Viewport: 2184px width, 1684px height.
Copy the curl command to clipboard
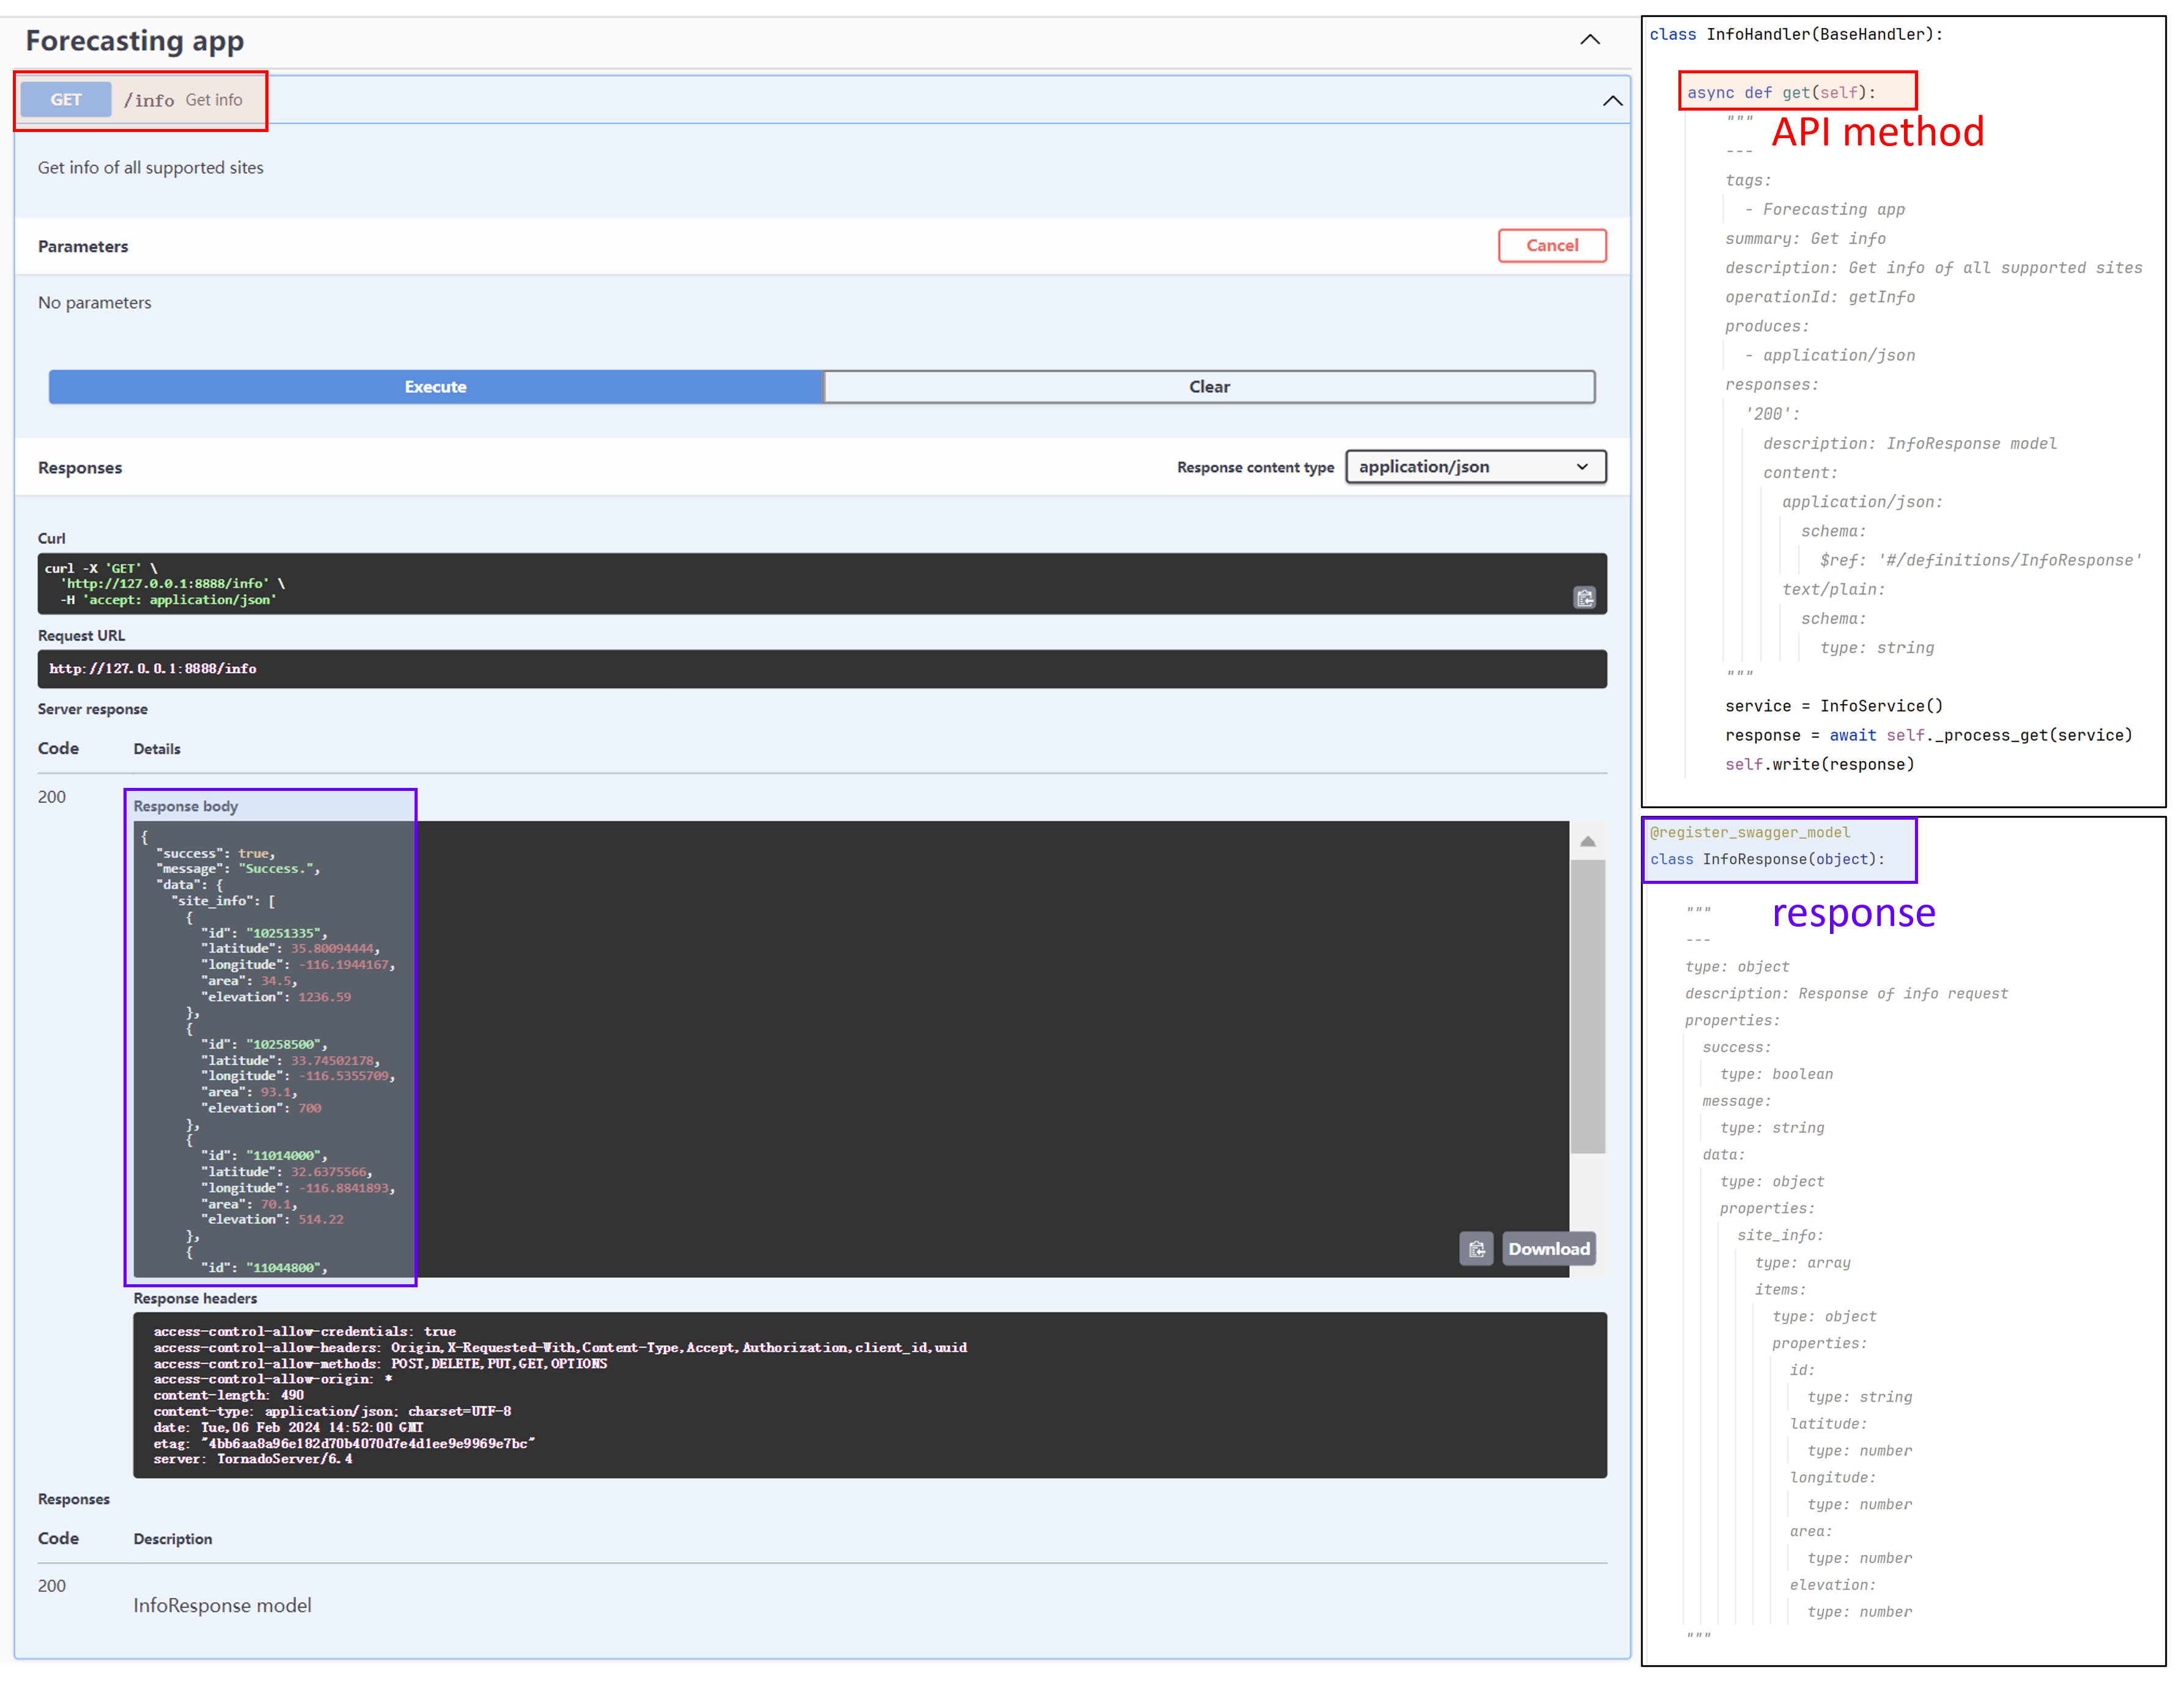(x=1584, y=598)
